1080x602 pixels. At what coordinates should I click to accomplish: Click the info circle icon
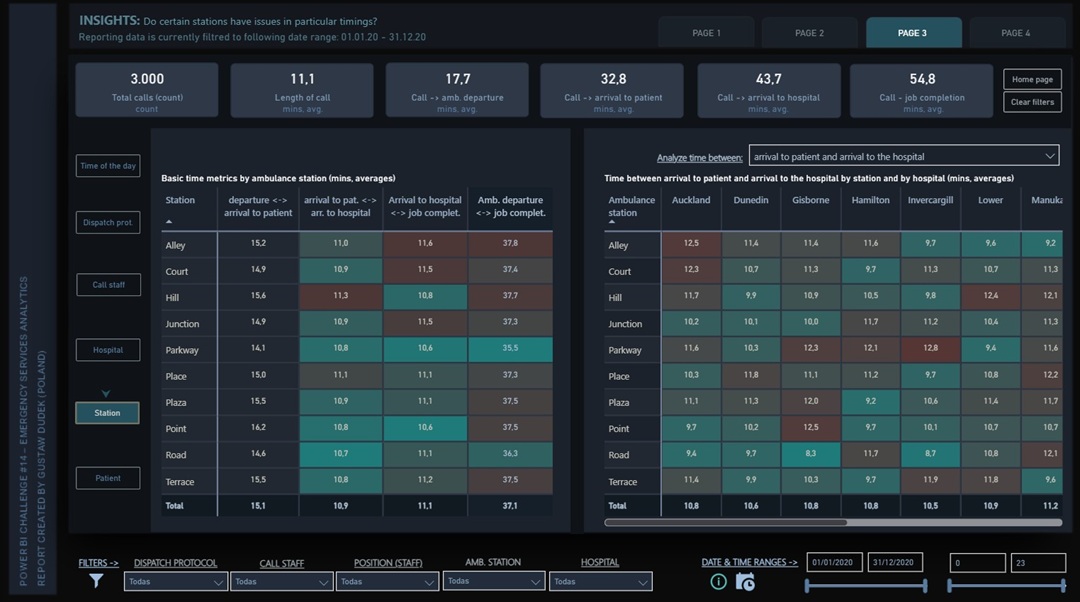point(718,581)
